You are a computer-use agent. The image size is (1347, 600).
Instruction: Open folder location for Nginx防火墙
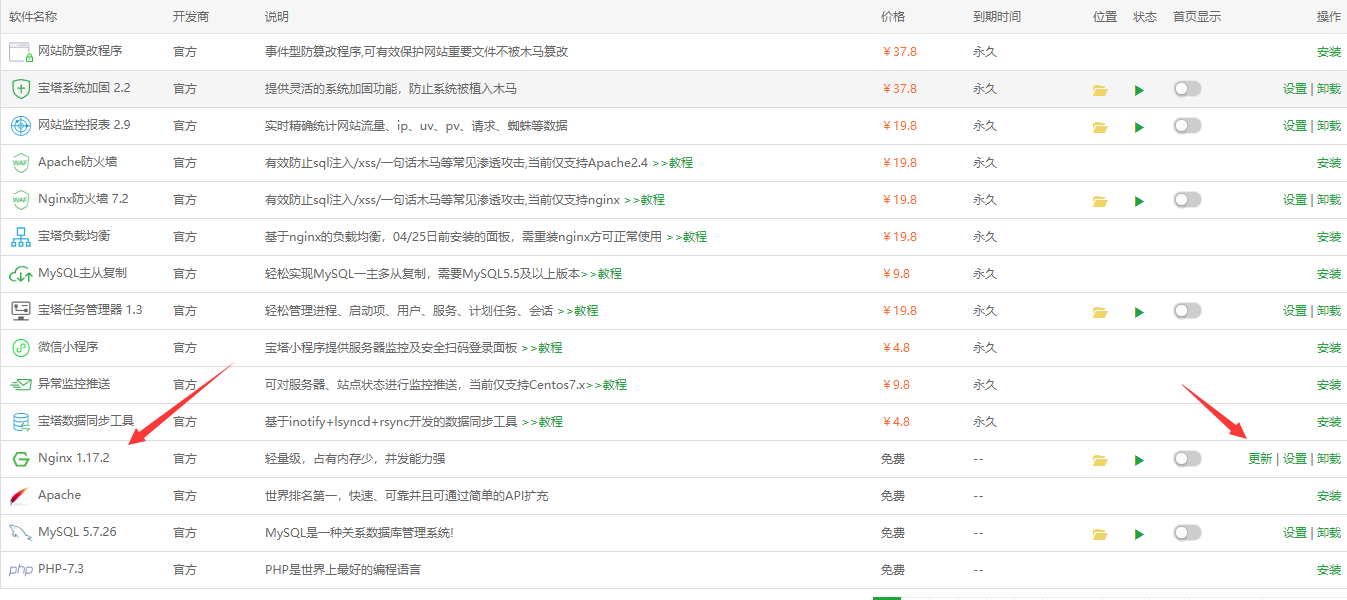[x=1100, y=201]
